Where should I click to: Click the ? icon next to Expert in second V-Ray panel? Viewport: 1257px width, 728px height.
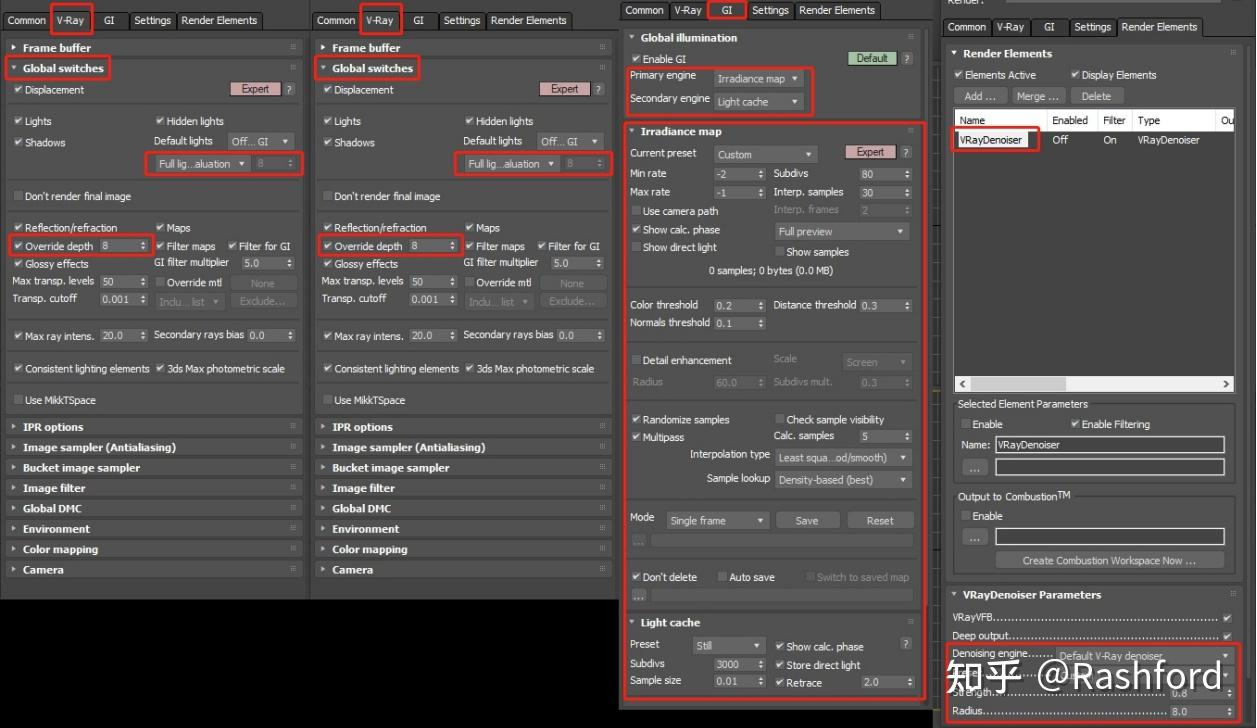598,89
